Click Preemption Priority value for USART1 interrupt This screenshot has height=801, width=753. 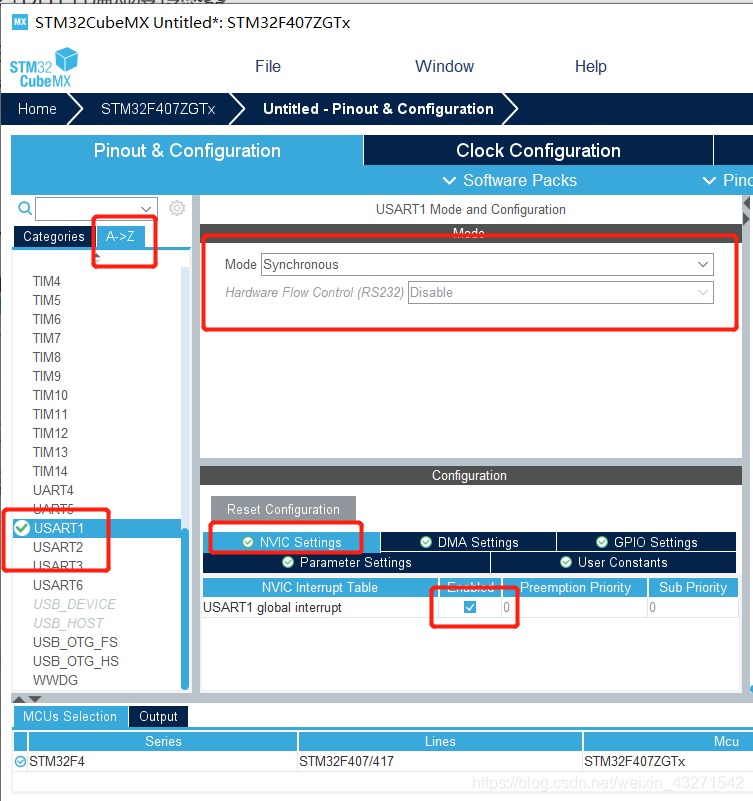pos(575,607)
